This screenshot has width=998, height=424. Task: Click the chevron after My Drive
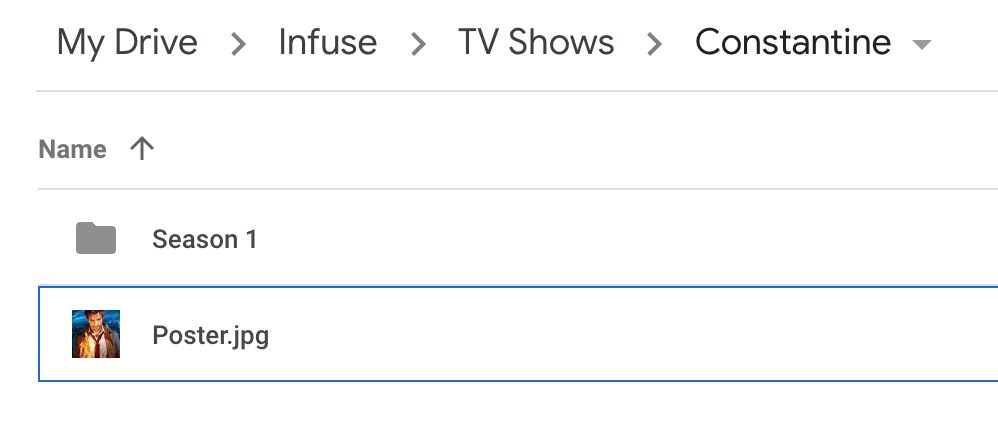coord(238,44)
